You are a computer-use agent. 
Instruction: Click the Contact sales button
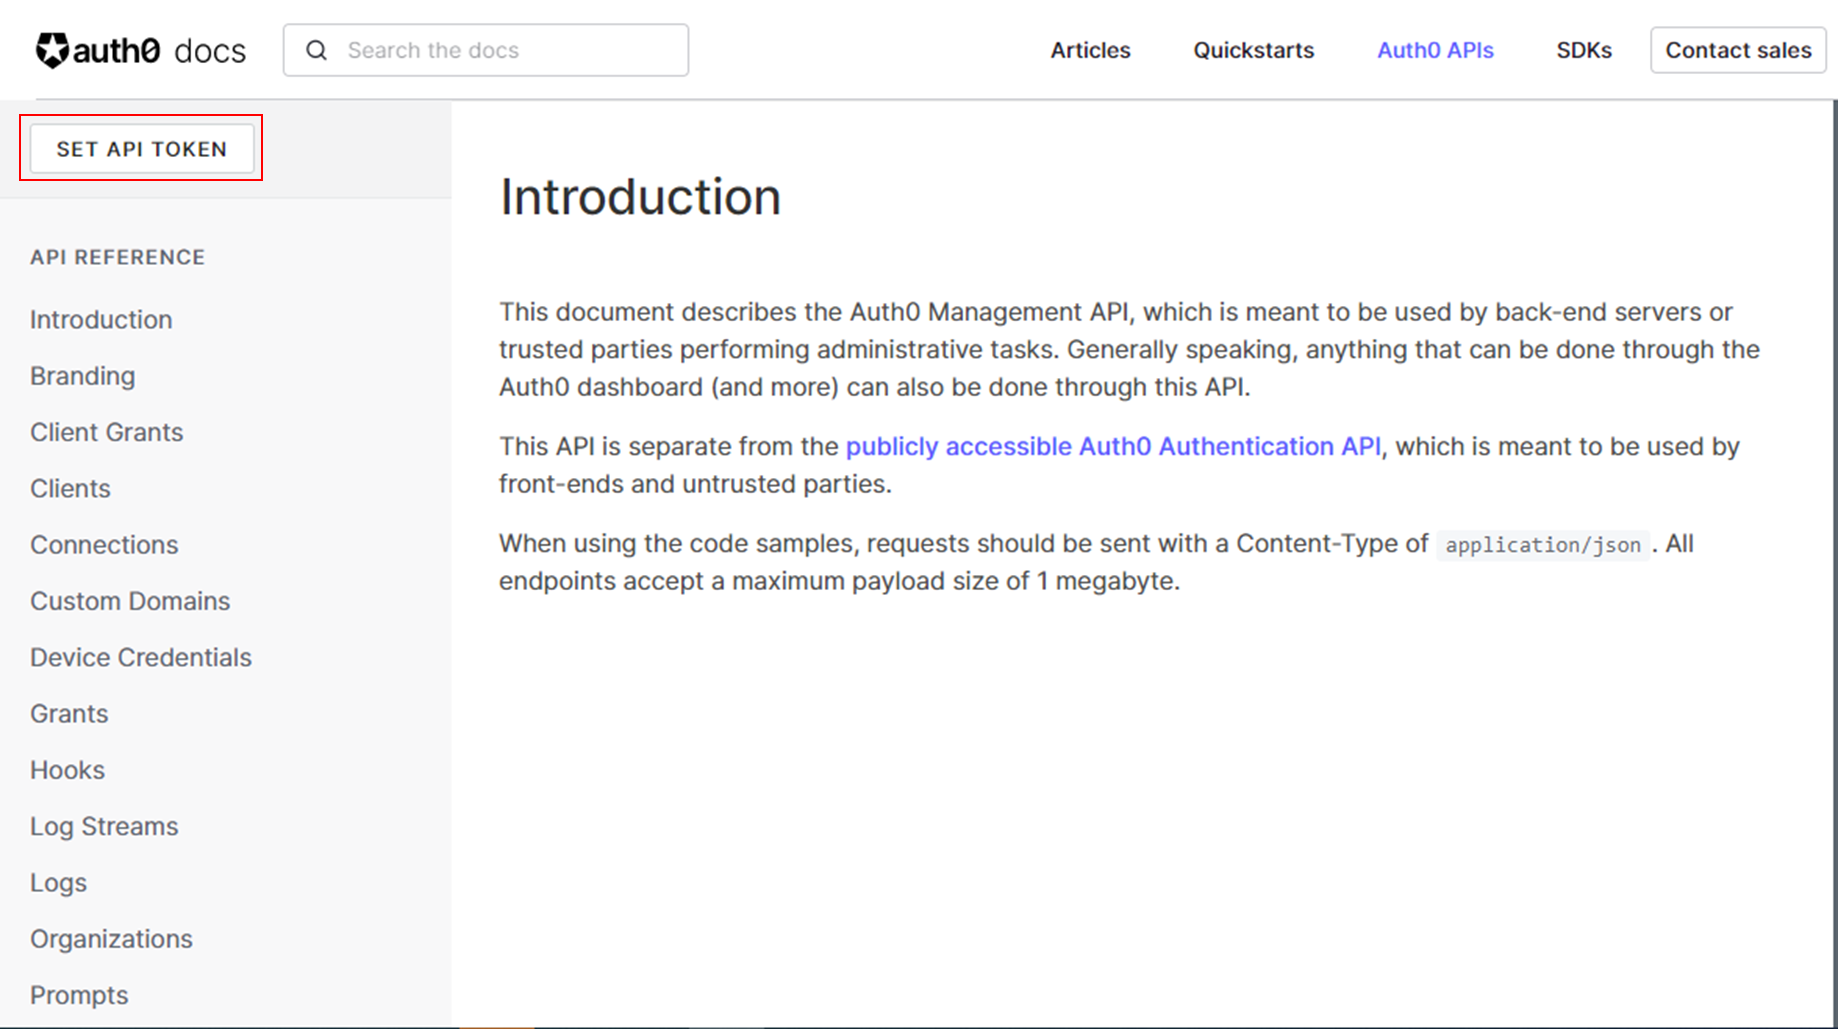click(1738, 50)
